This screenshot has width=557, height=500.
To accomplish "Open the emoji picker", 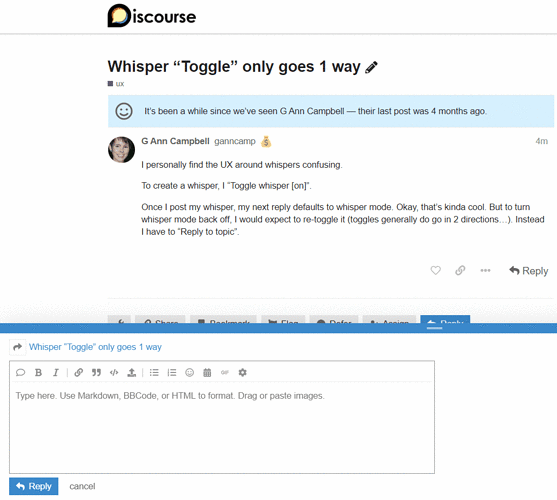I will point(190,373).
